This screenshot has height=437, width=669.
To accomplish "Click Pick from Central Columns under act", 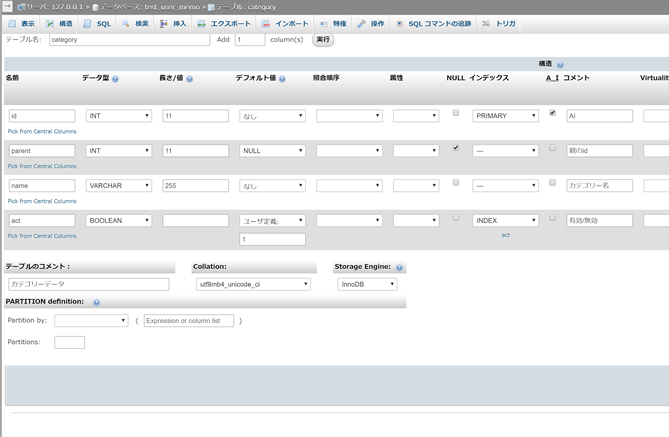I will tap(42, 236).
